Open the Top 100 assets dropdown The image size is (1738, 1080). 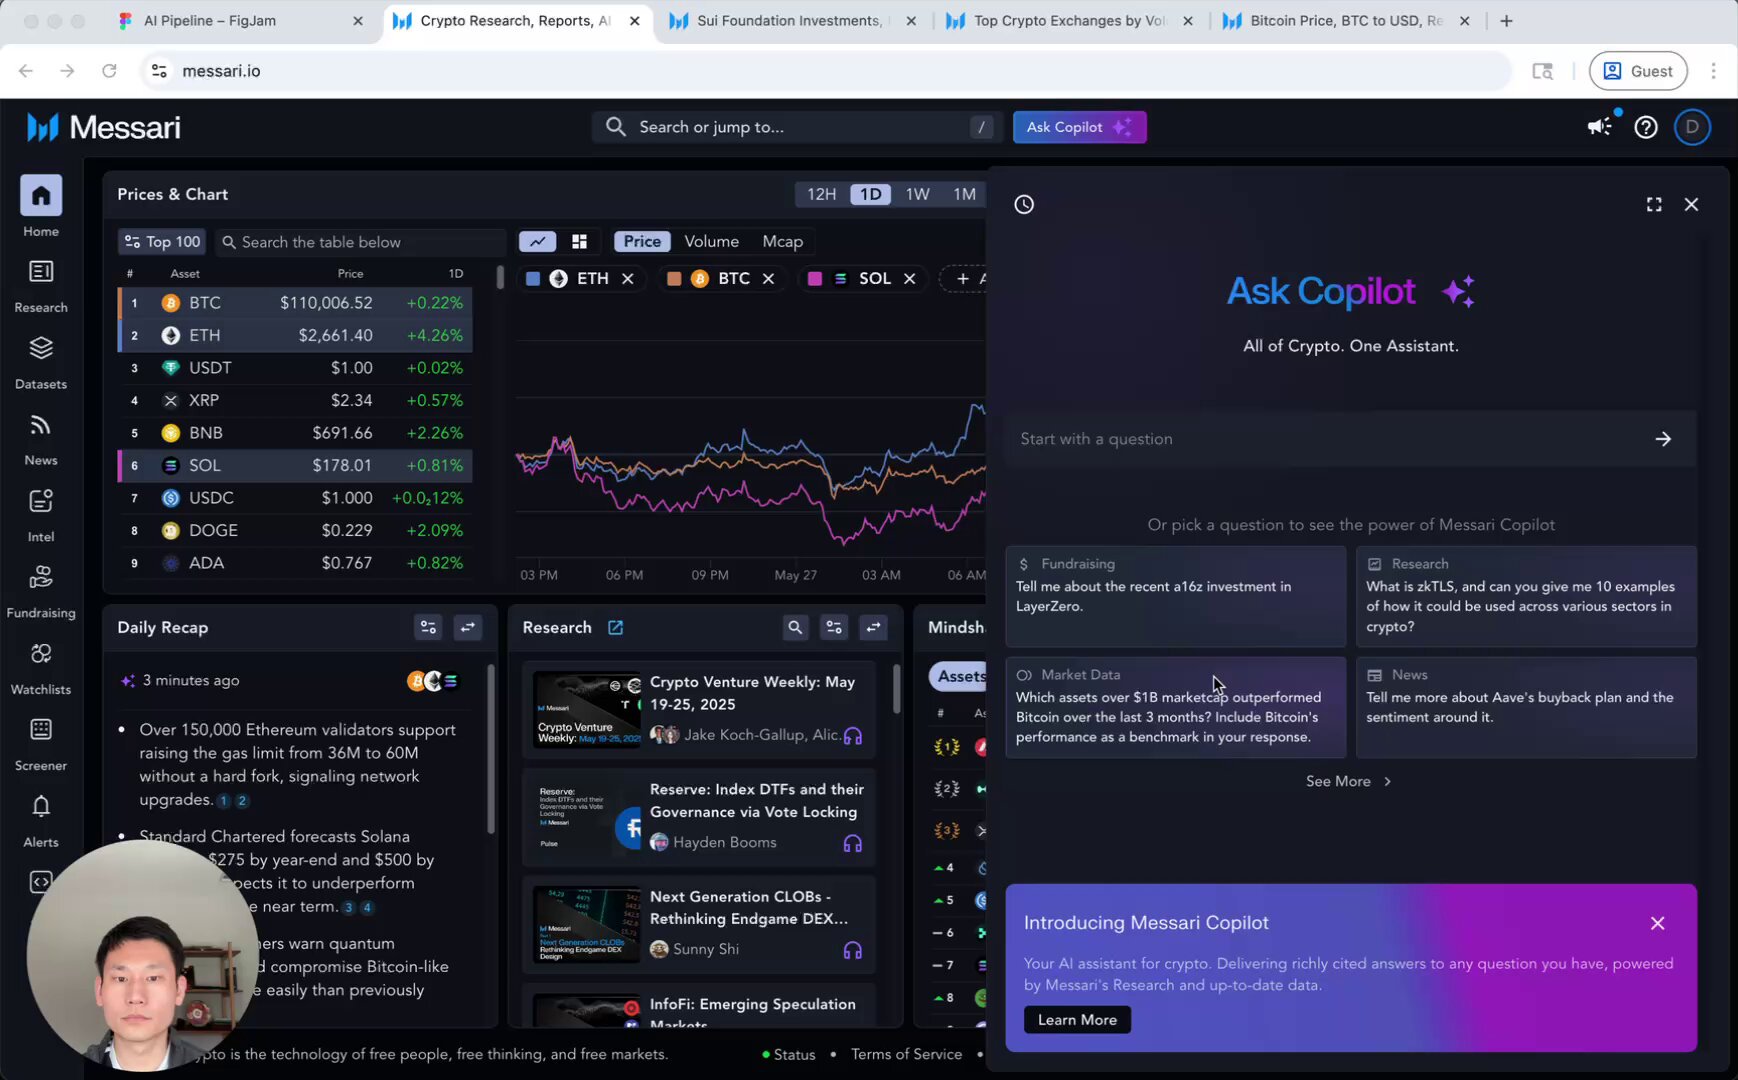(161, 241)
